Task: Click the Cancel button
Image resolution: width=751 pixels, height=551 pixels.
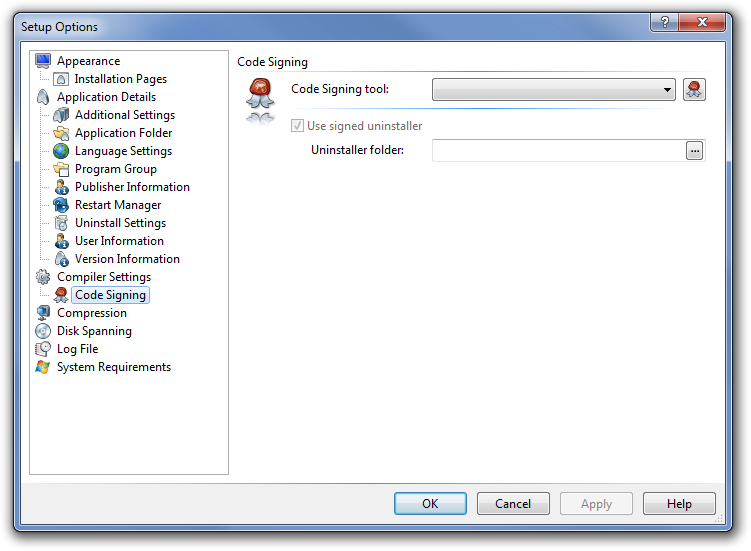Action: (513, 503)
